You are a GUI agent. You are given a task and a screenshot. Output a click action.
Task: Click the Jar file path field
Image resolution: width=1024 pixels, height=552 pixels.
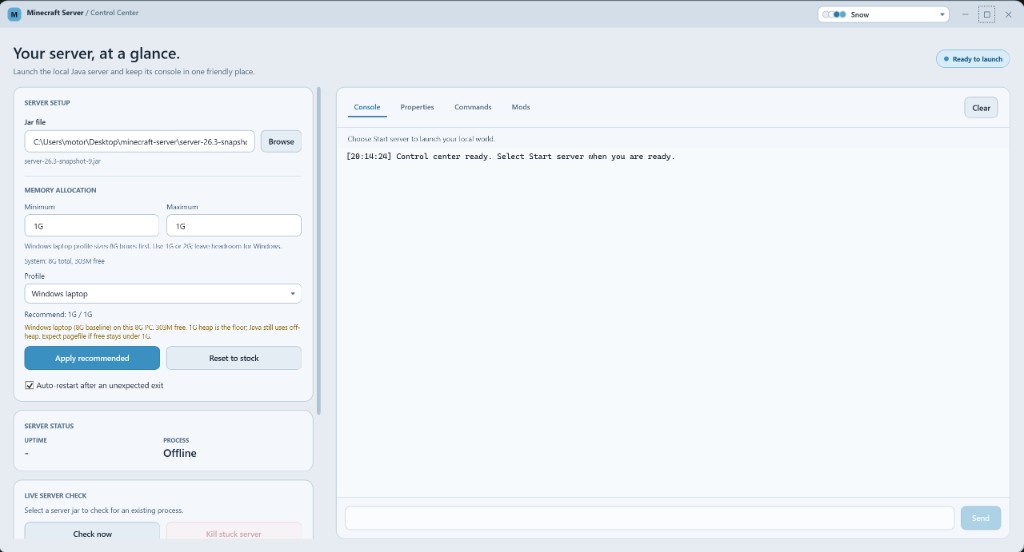point(140,142)
